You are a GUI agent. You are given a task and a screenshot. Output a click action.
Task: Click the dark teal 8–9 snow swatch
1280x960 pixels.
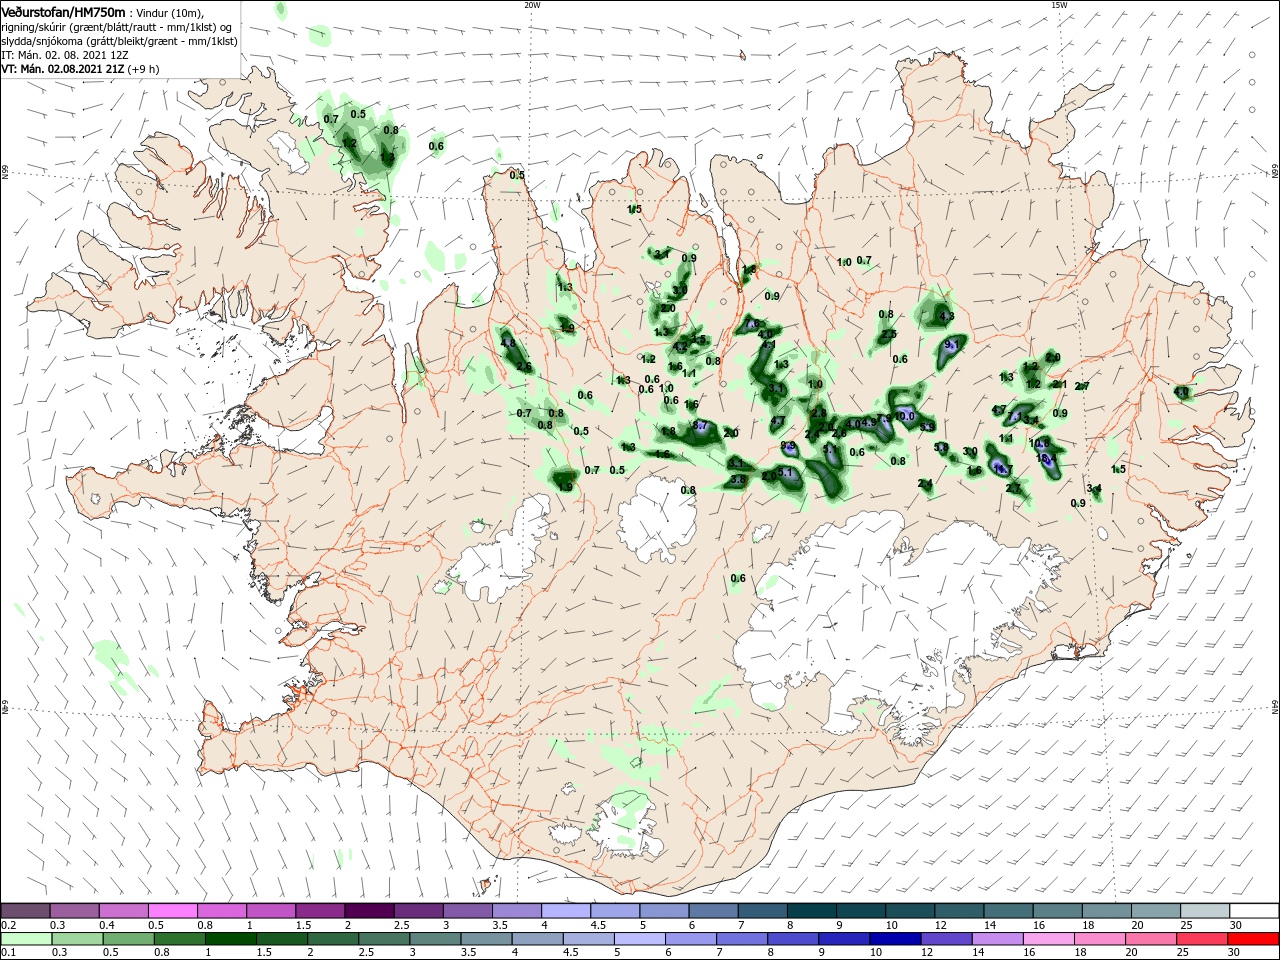point(811,910)
